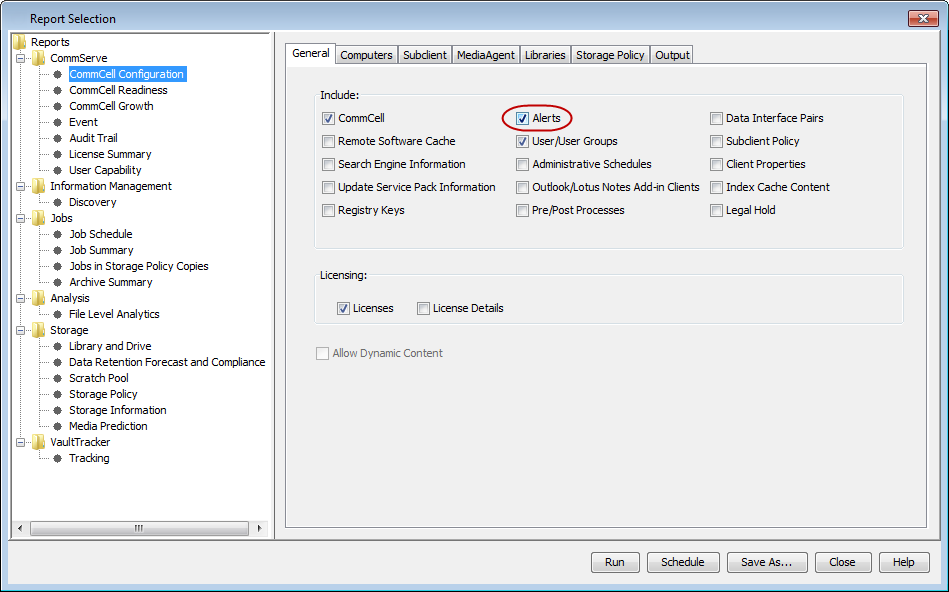The height and width of the screenshot is (592, 949).
Task: Click the Information Management folder icon
Action: tap(39, 186)
